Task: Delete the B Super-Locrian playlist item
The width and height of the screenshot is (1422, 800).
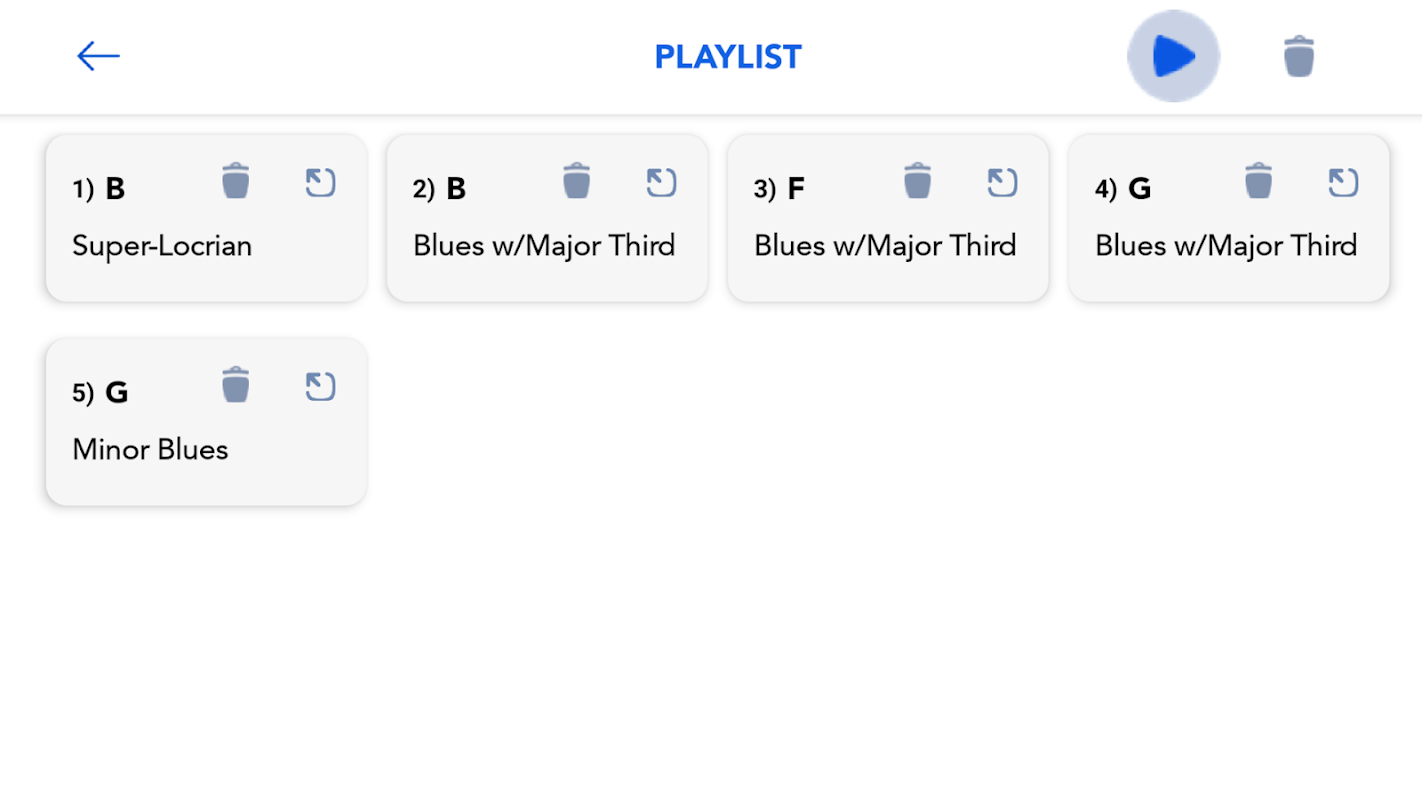Action: coord(235,182)
